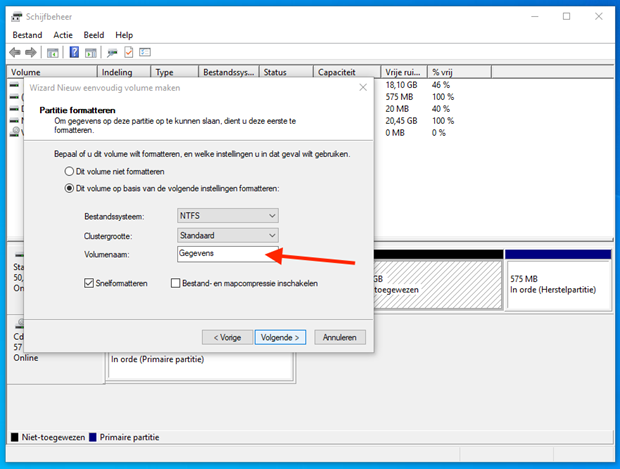Screen dimensions: 620x469
Task: Close the volume wizard dialog with X
Action: point(363,87)
